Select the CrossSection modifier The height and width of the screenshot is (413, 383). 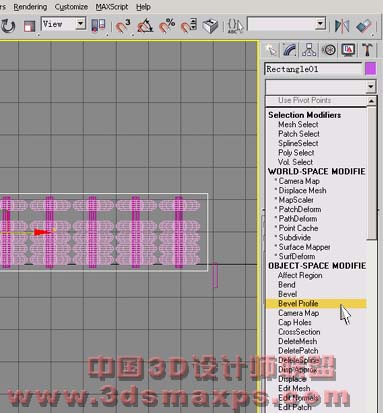(299, 332)
